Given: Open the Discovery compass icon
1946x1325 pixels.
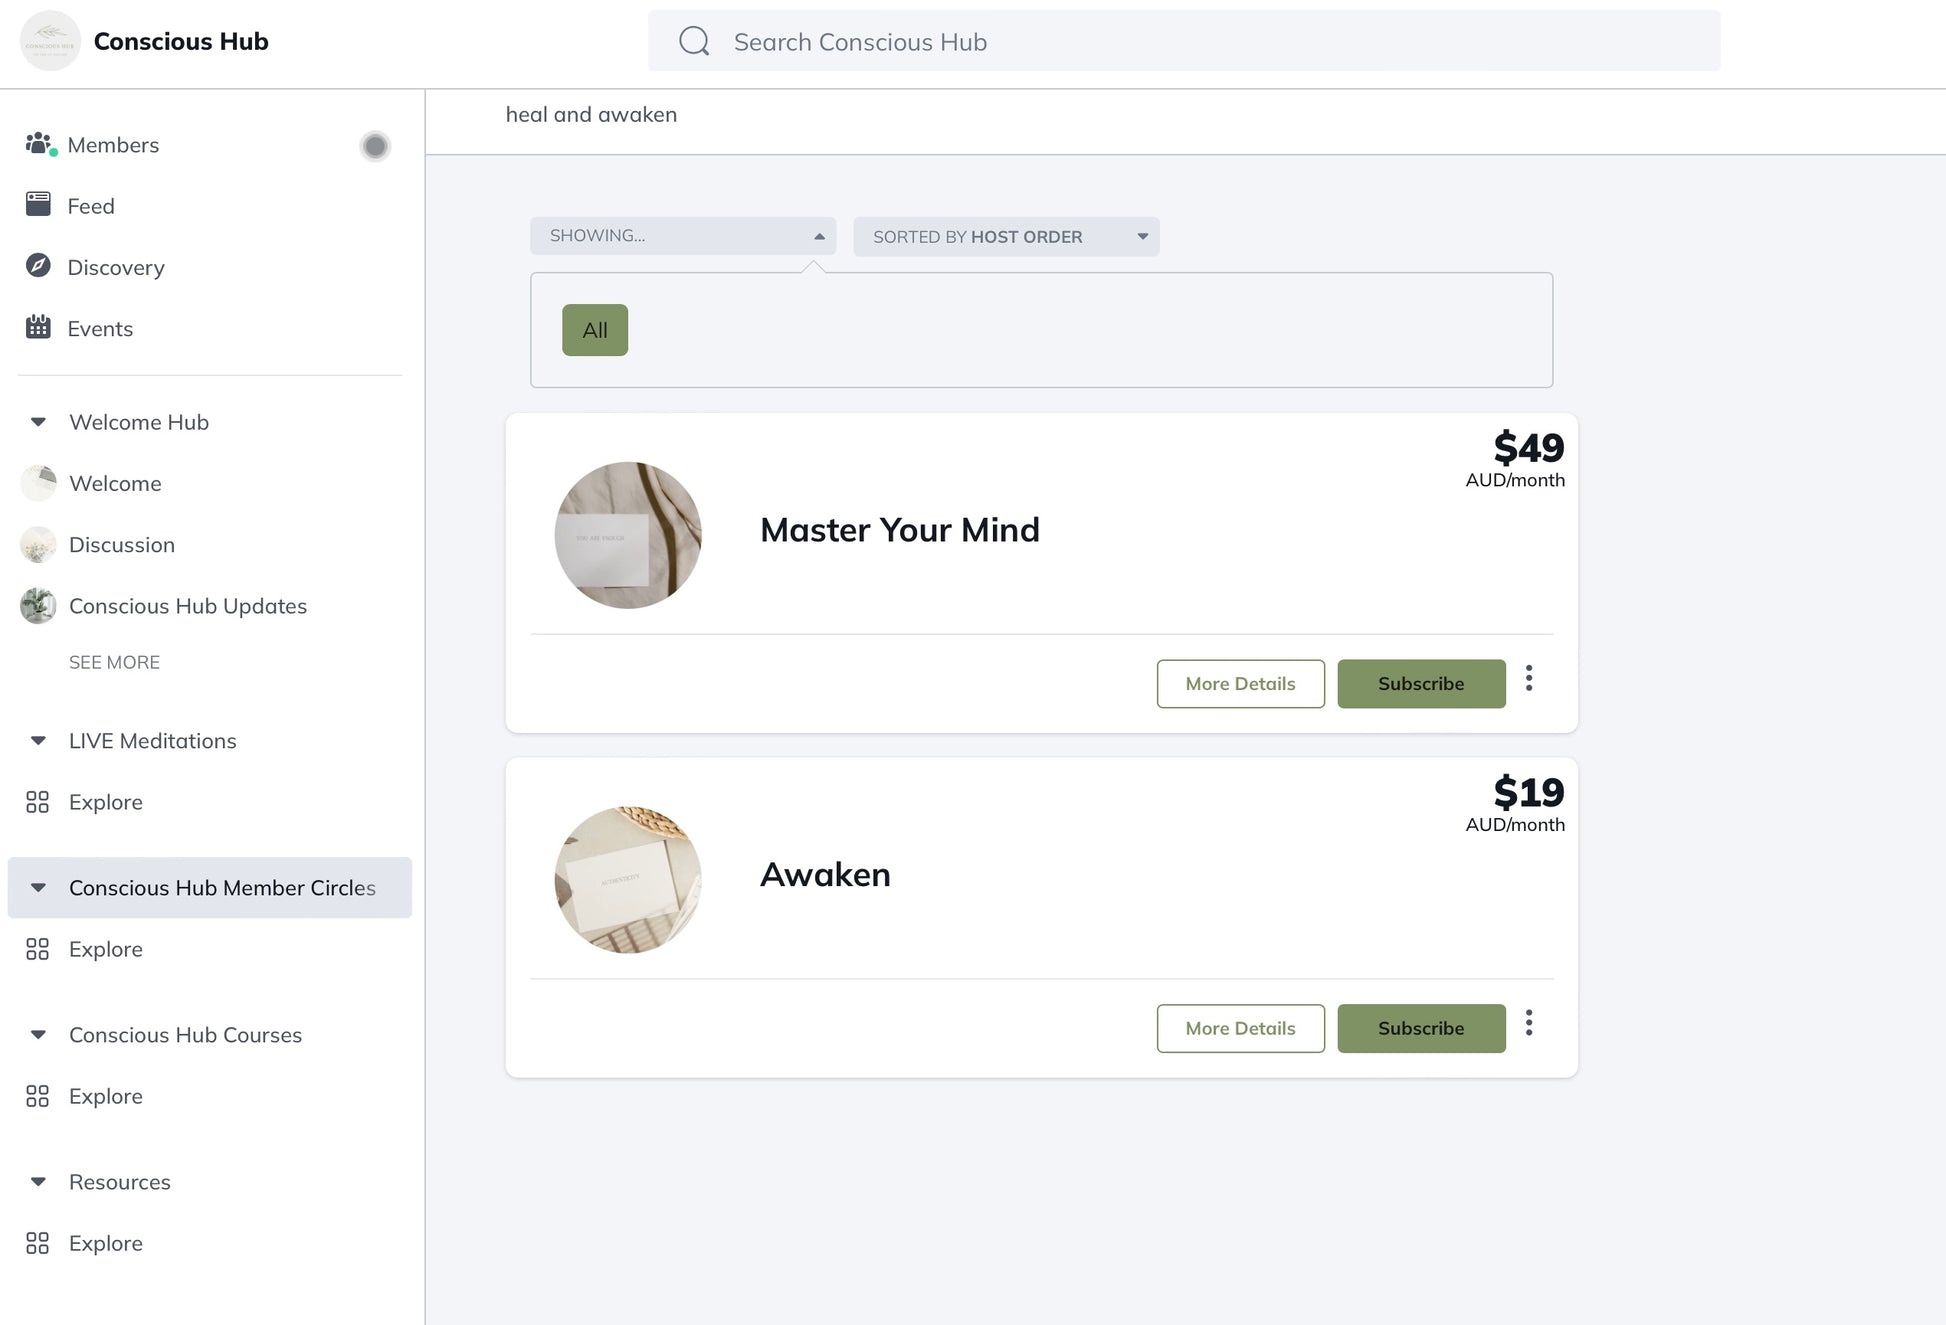Looking at the screenshot, I should point(39,266).
